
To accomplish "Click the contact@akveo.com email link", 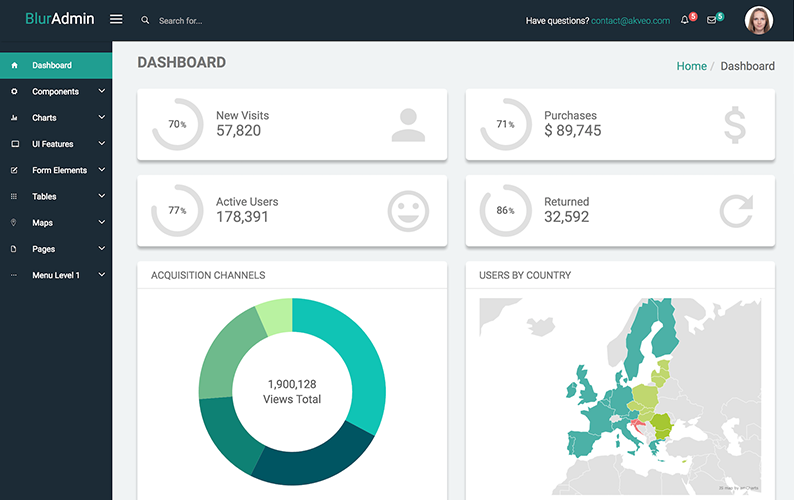I will 630,20.
